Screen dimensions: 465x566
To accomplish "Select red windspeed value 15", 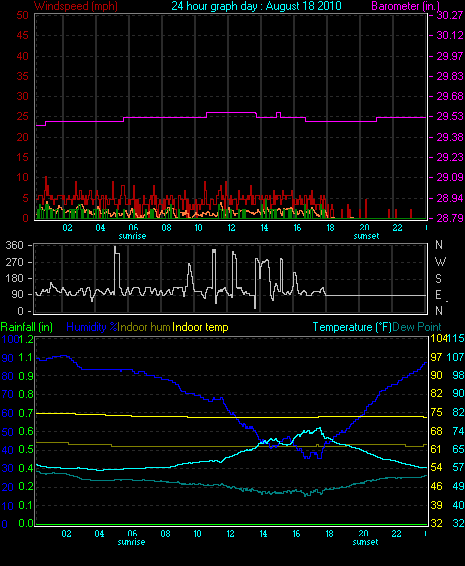I will (x=22, y=157).
